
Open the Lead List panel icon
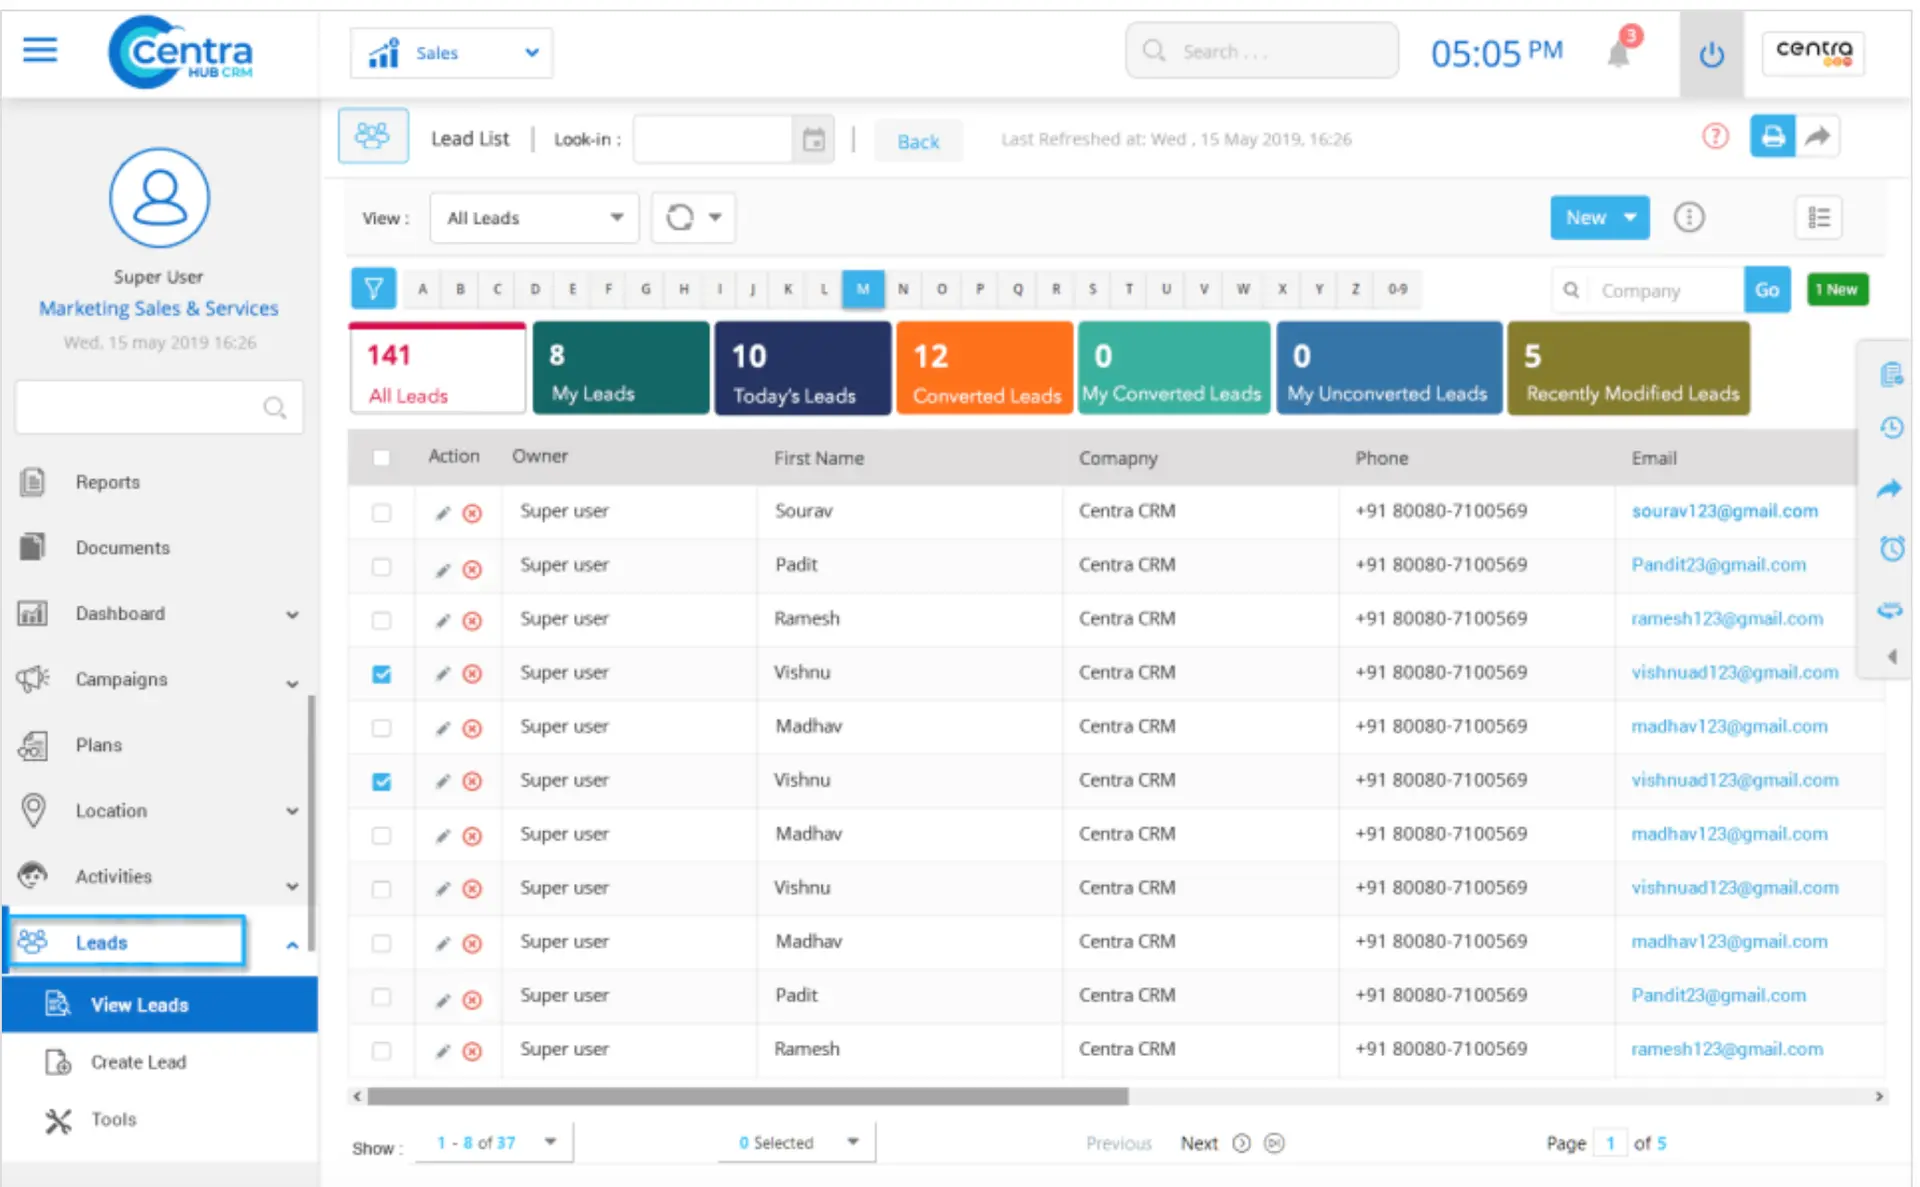point(373,135)
